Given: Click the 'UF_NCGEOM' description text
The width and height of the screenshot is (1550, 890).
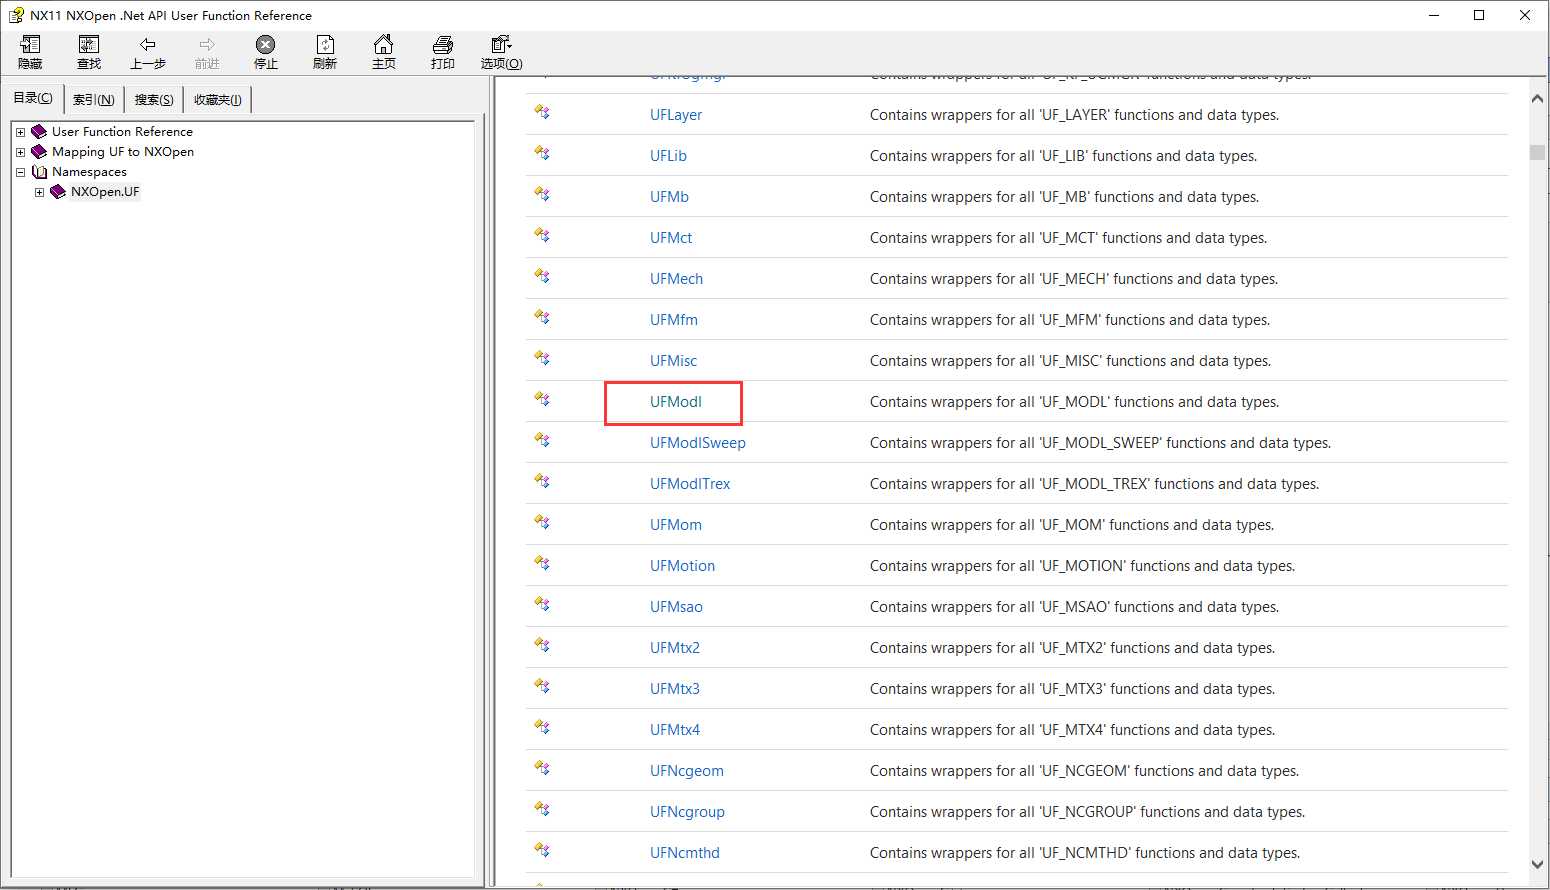Looking at the screenshot, I should point(1084,771).
